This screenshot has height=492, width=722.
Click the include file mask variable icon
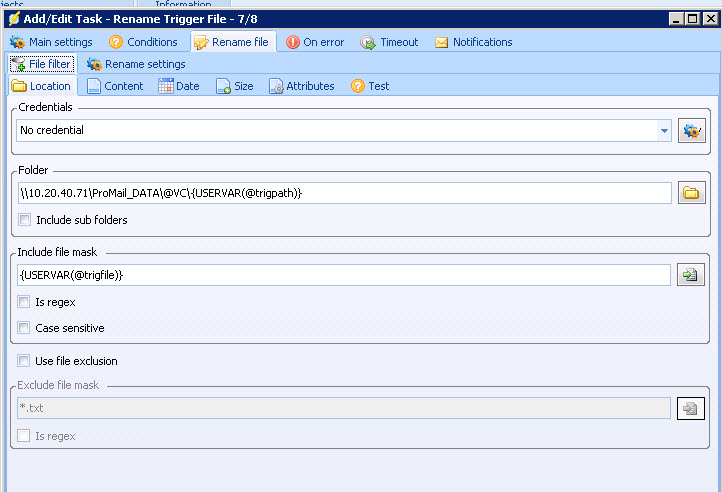pyautogui.click(x=691, y=275)
